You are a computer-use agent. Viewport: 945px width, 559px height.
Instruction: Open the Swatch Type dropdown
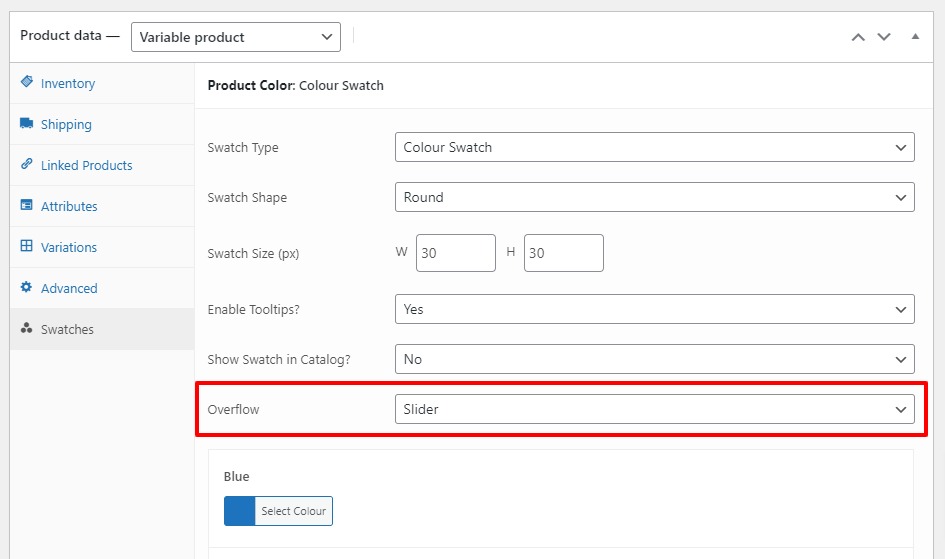point(655,147)
